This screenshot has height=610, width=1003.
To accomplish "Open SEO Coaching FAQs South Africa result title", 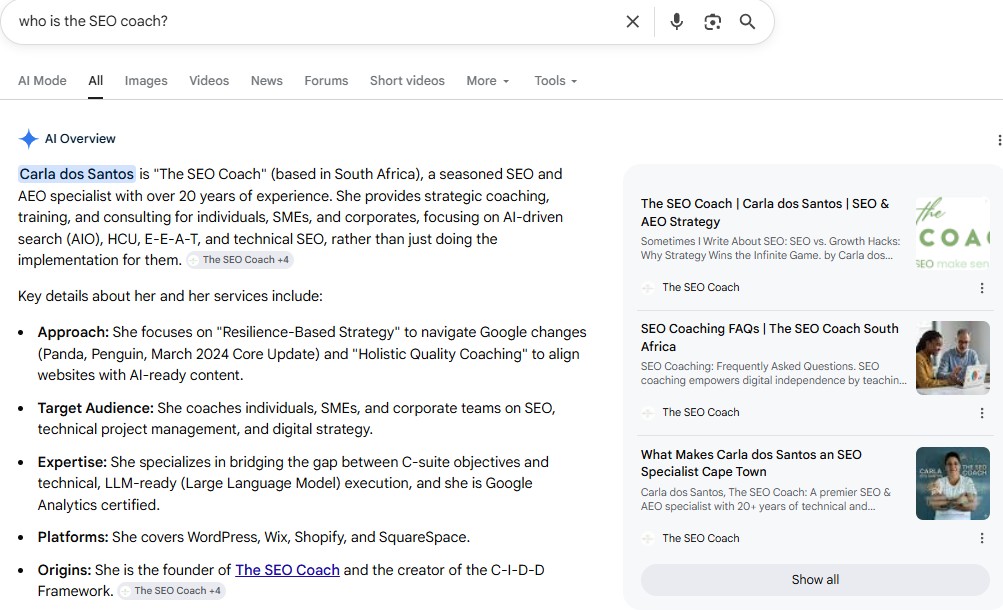I will [770, 337].
